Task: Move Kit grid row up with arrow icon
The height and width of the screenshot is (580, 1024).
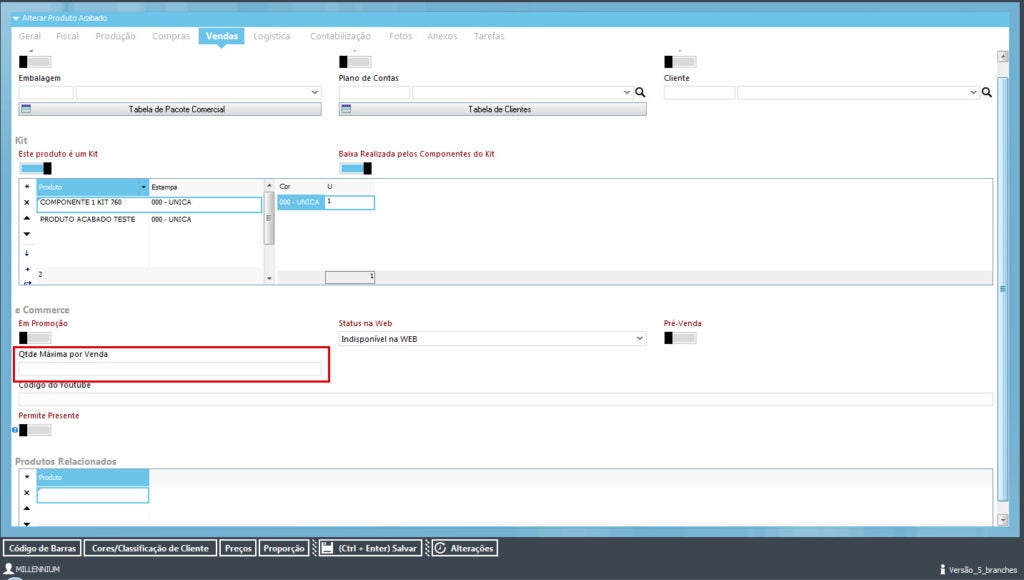Action: pyautogui.click(x=26, y=219)
